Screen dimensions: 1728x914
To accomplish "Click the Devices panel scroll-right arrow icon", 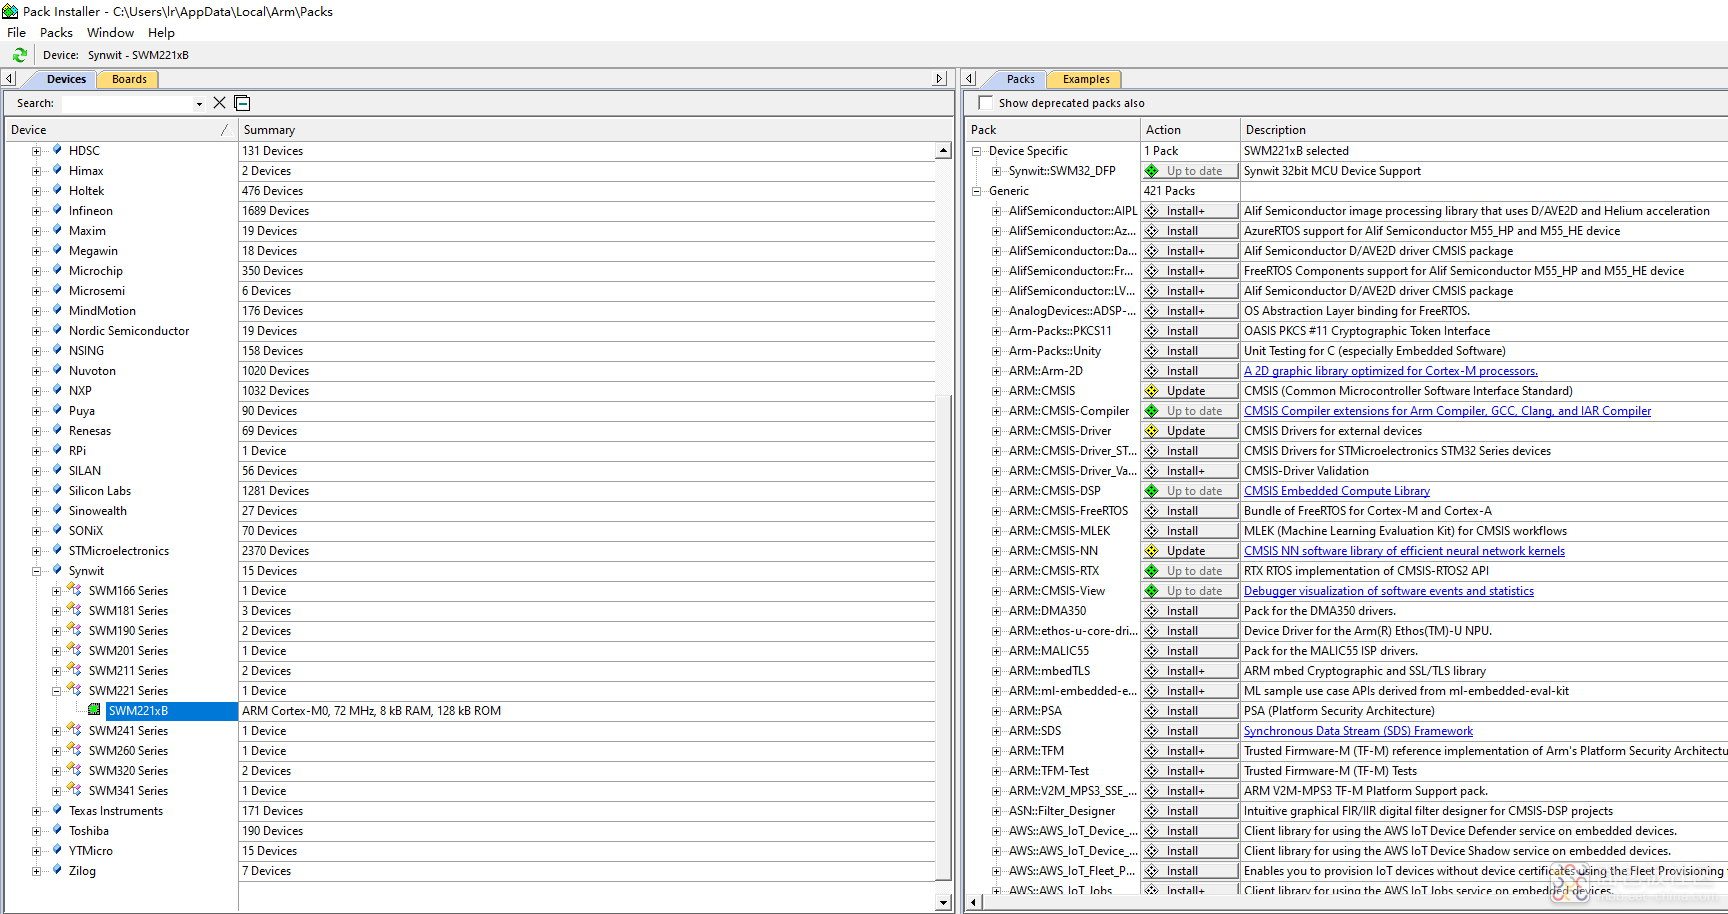I will tap(939, 79).
